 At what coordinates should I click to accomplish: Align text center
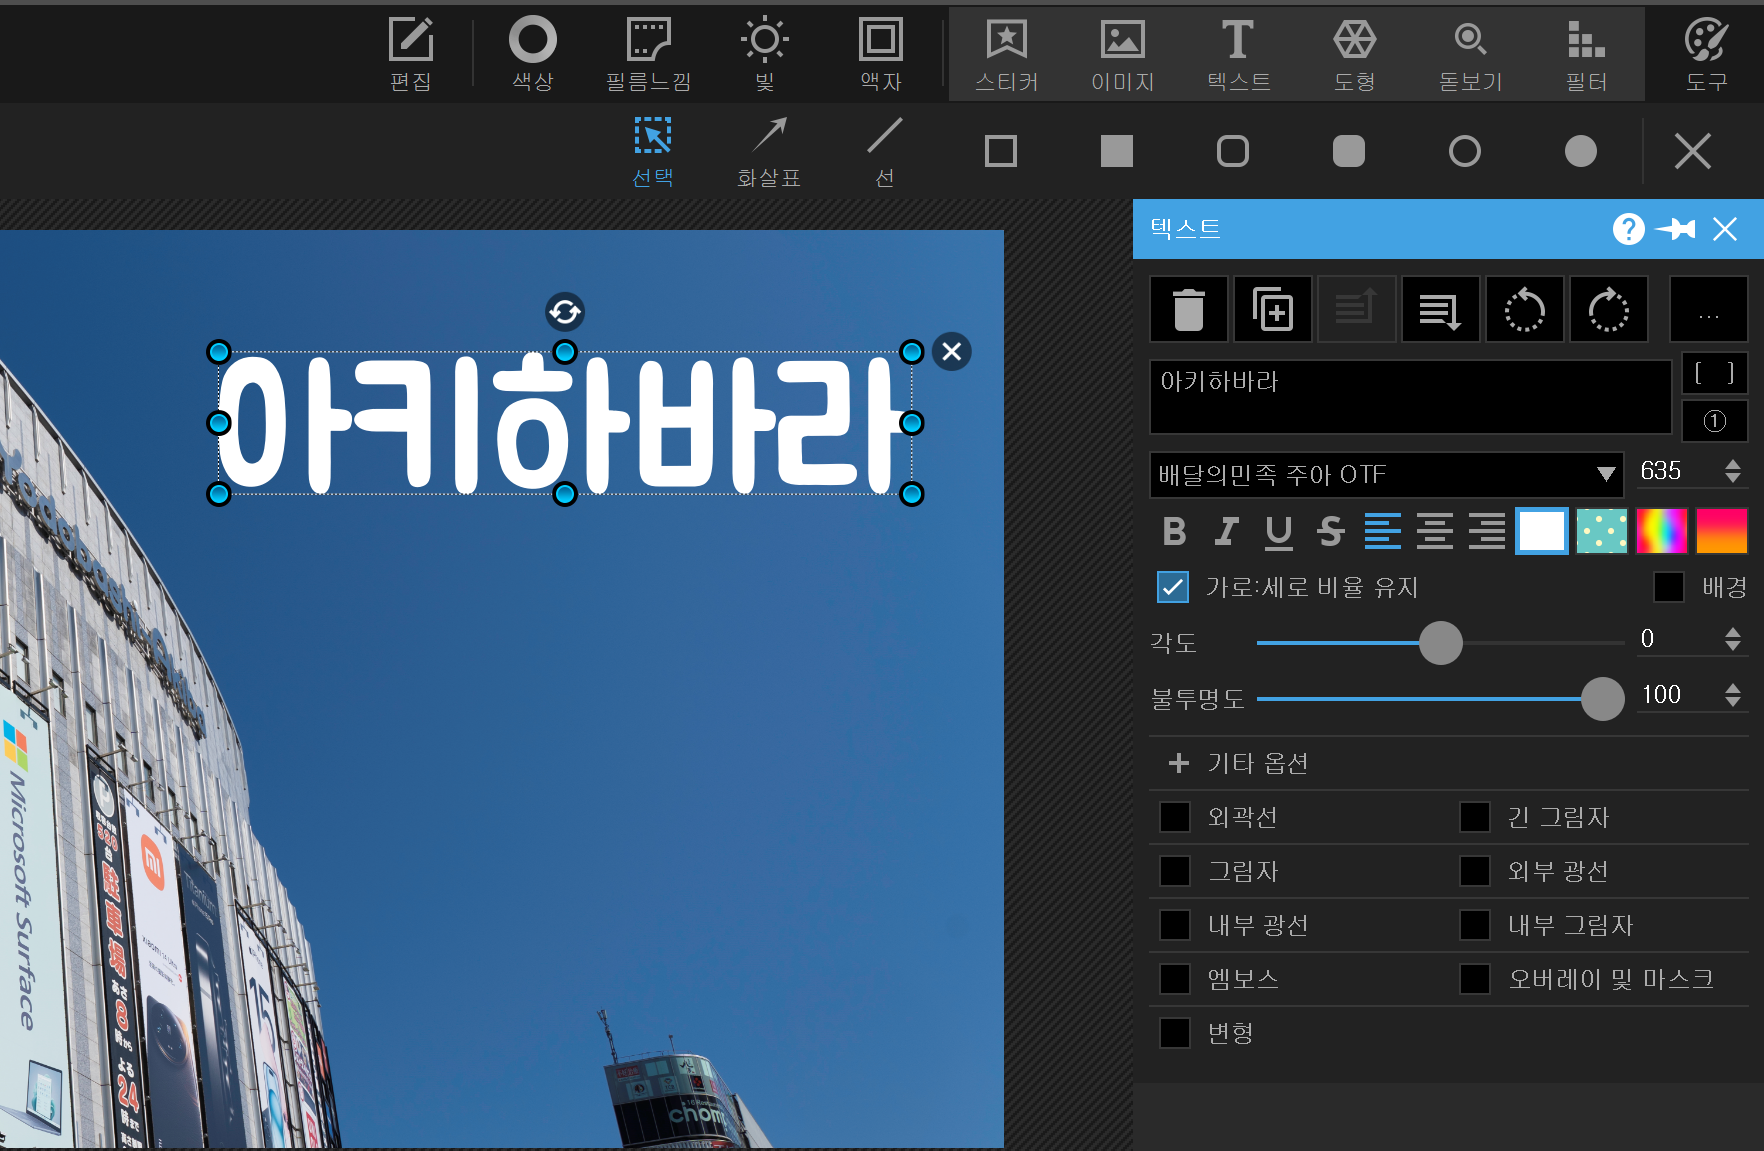[1435, 531]
